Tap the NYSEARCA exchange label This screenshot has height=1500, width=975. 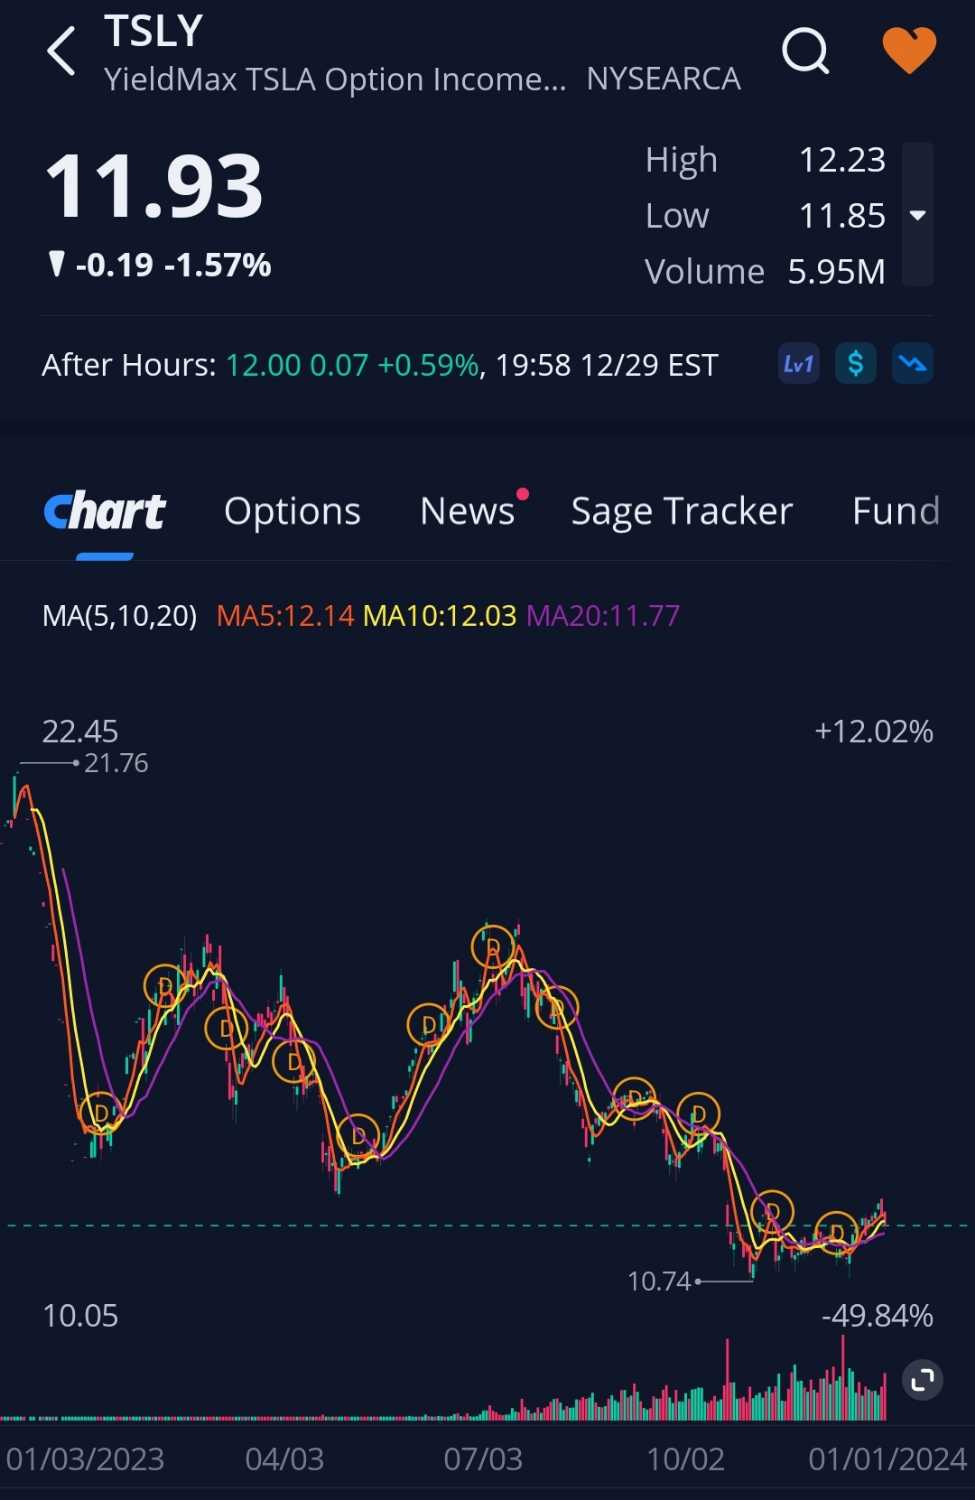663,79
